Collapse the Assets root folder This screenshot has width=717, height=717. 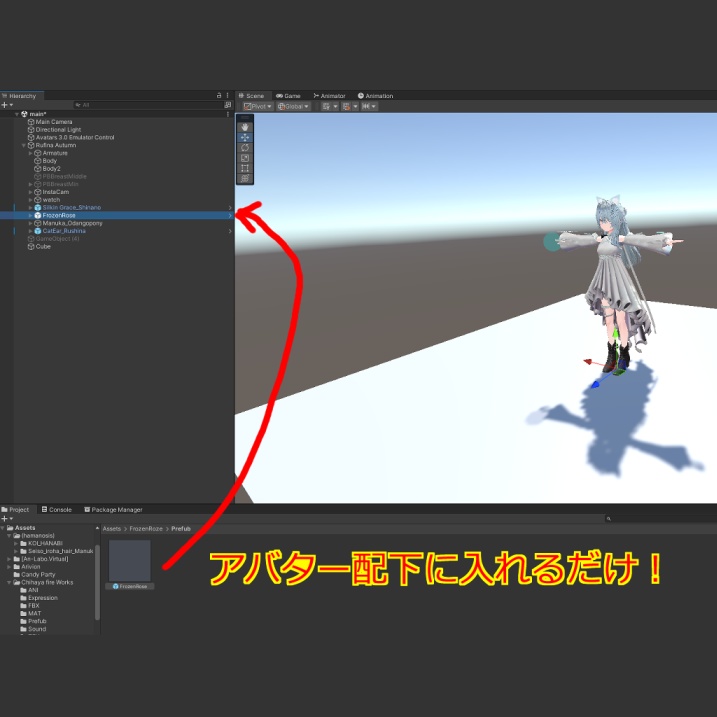click(3, 528)
